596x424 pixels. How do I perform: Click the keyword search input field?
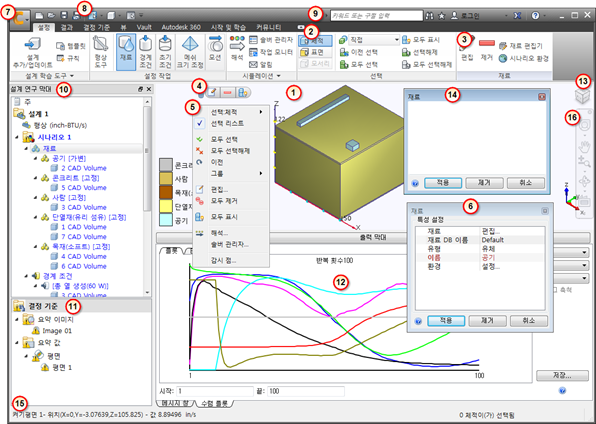point(376,16)
